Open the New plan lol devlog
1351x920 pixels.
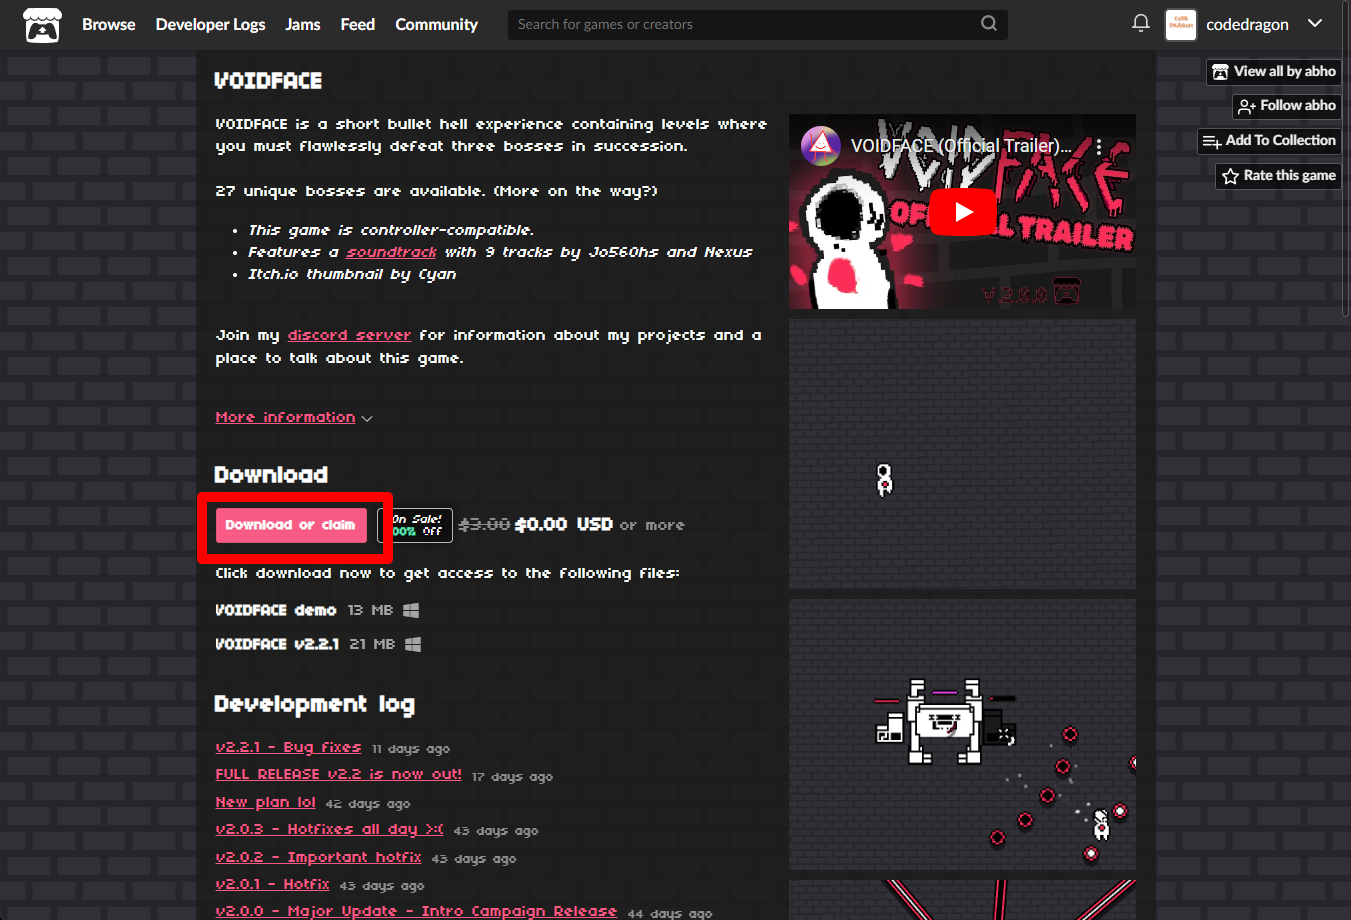pyautogui.click(x=265, y=802)
